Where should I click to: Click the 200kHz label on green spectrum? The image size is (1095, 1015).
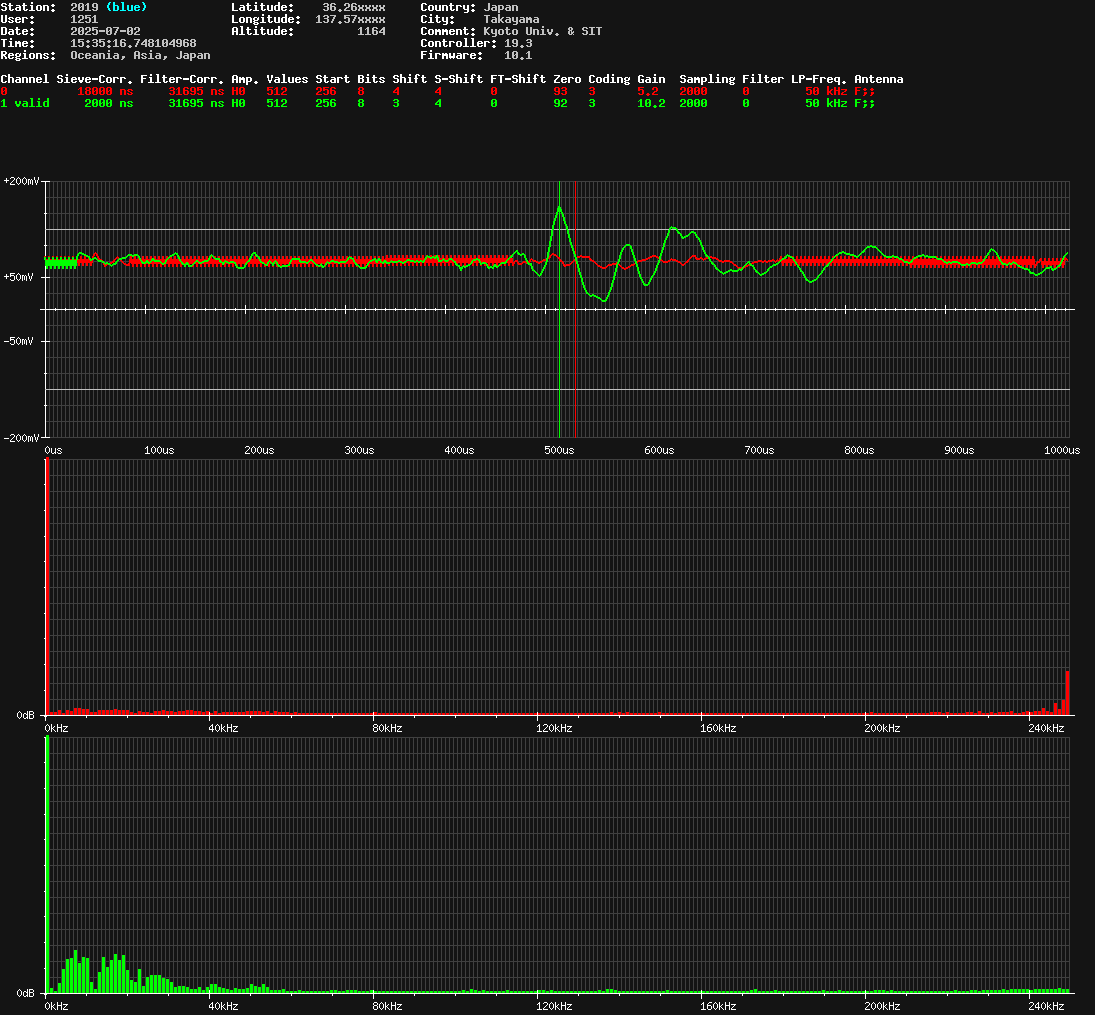point(882,1007)
